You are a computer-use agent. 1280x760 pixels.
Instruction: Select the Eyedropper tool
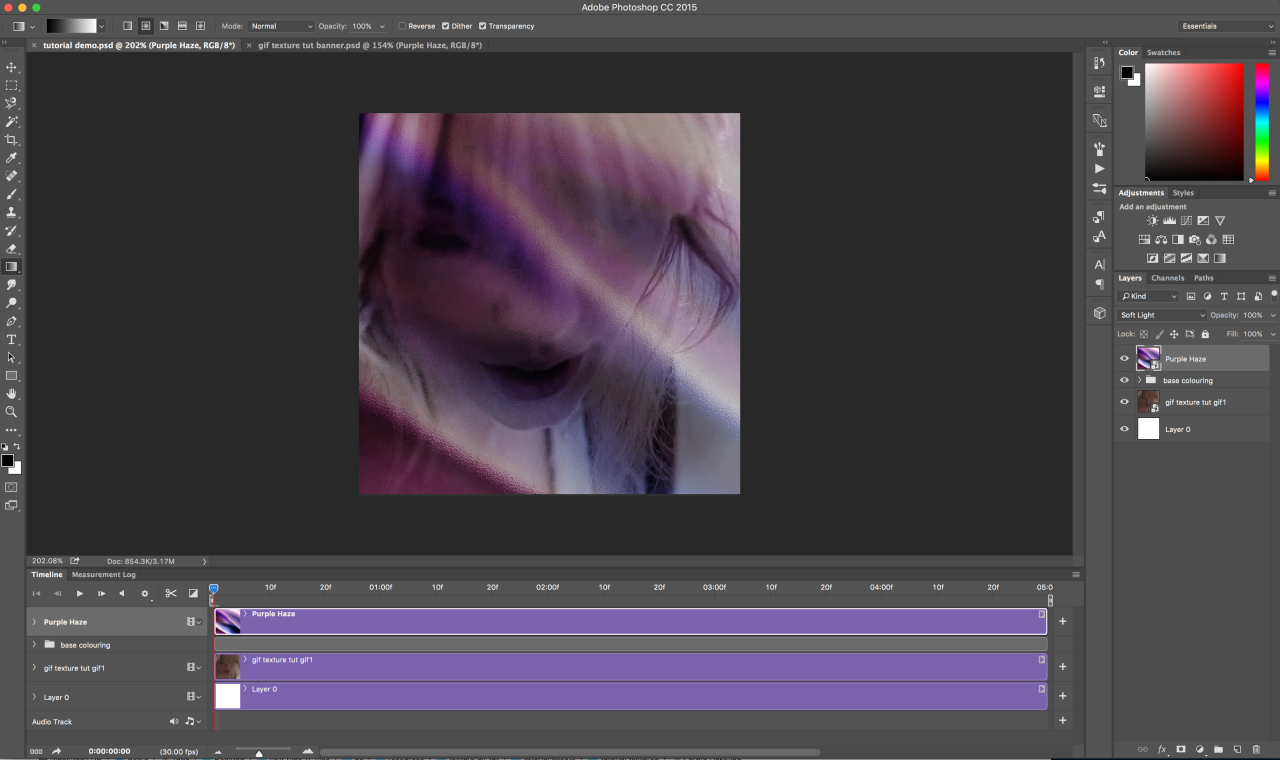[x=12, y=158]
